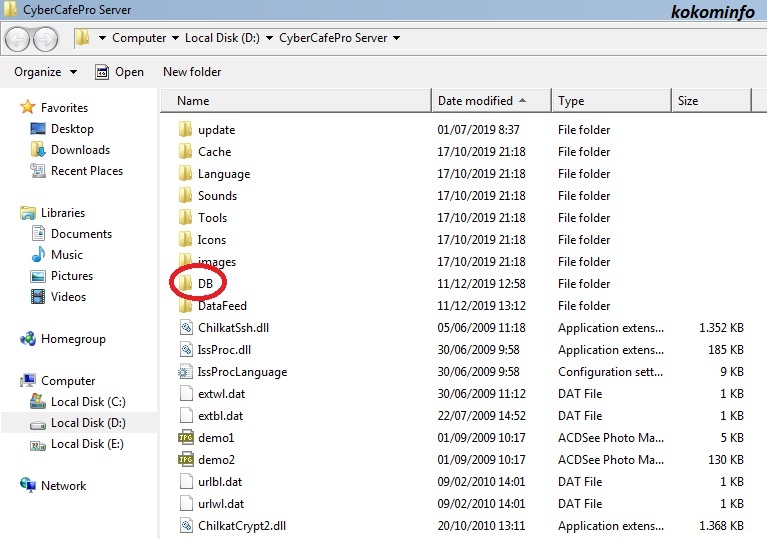Viewport: 767px width, 539px height.
Task: Click the Open toolbar button
Action: [119, 72]
